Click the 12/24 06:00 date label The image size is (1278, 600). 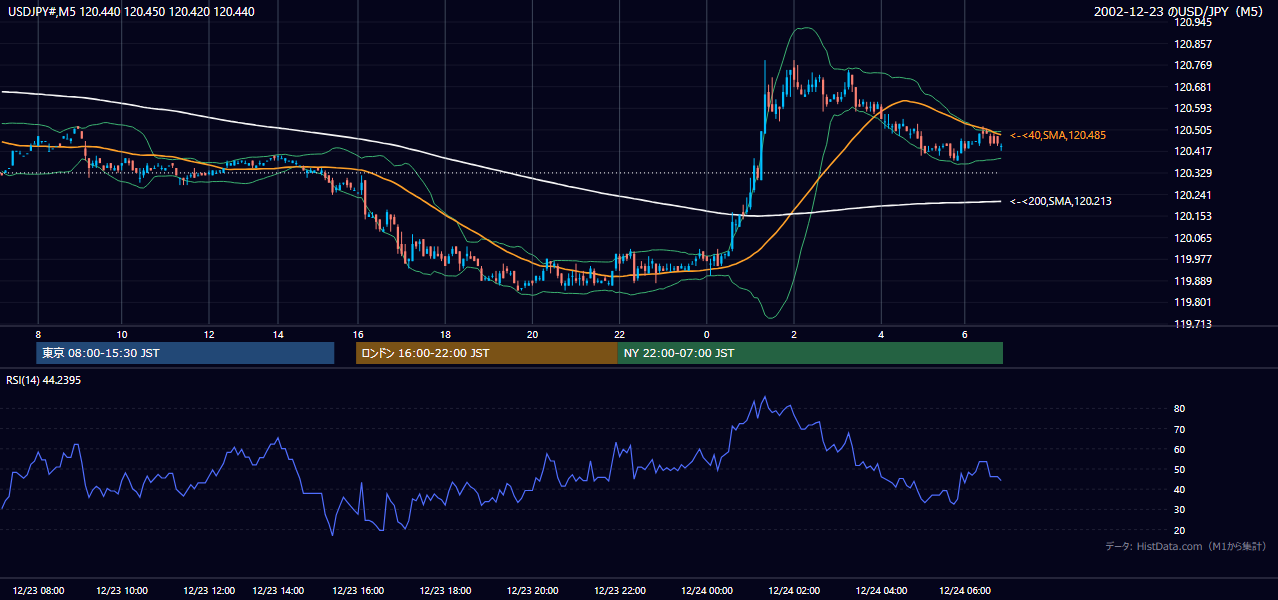tap(965, 590)
